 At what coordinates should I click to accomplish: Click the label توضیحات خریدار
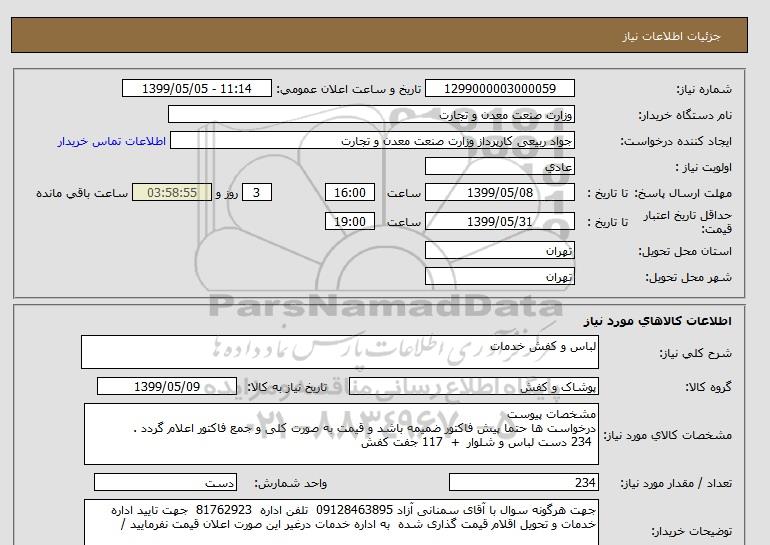pos(691,531)
